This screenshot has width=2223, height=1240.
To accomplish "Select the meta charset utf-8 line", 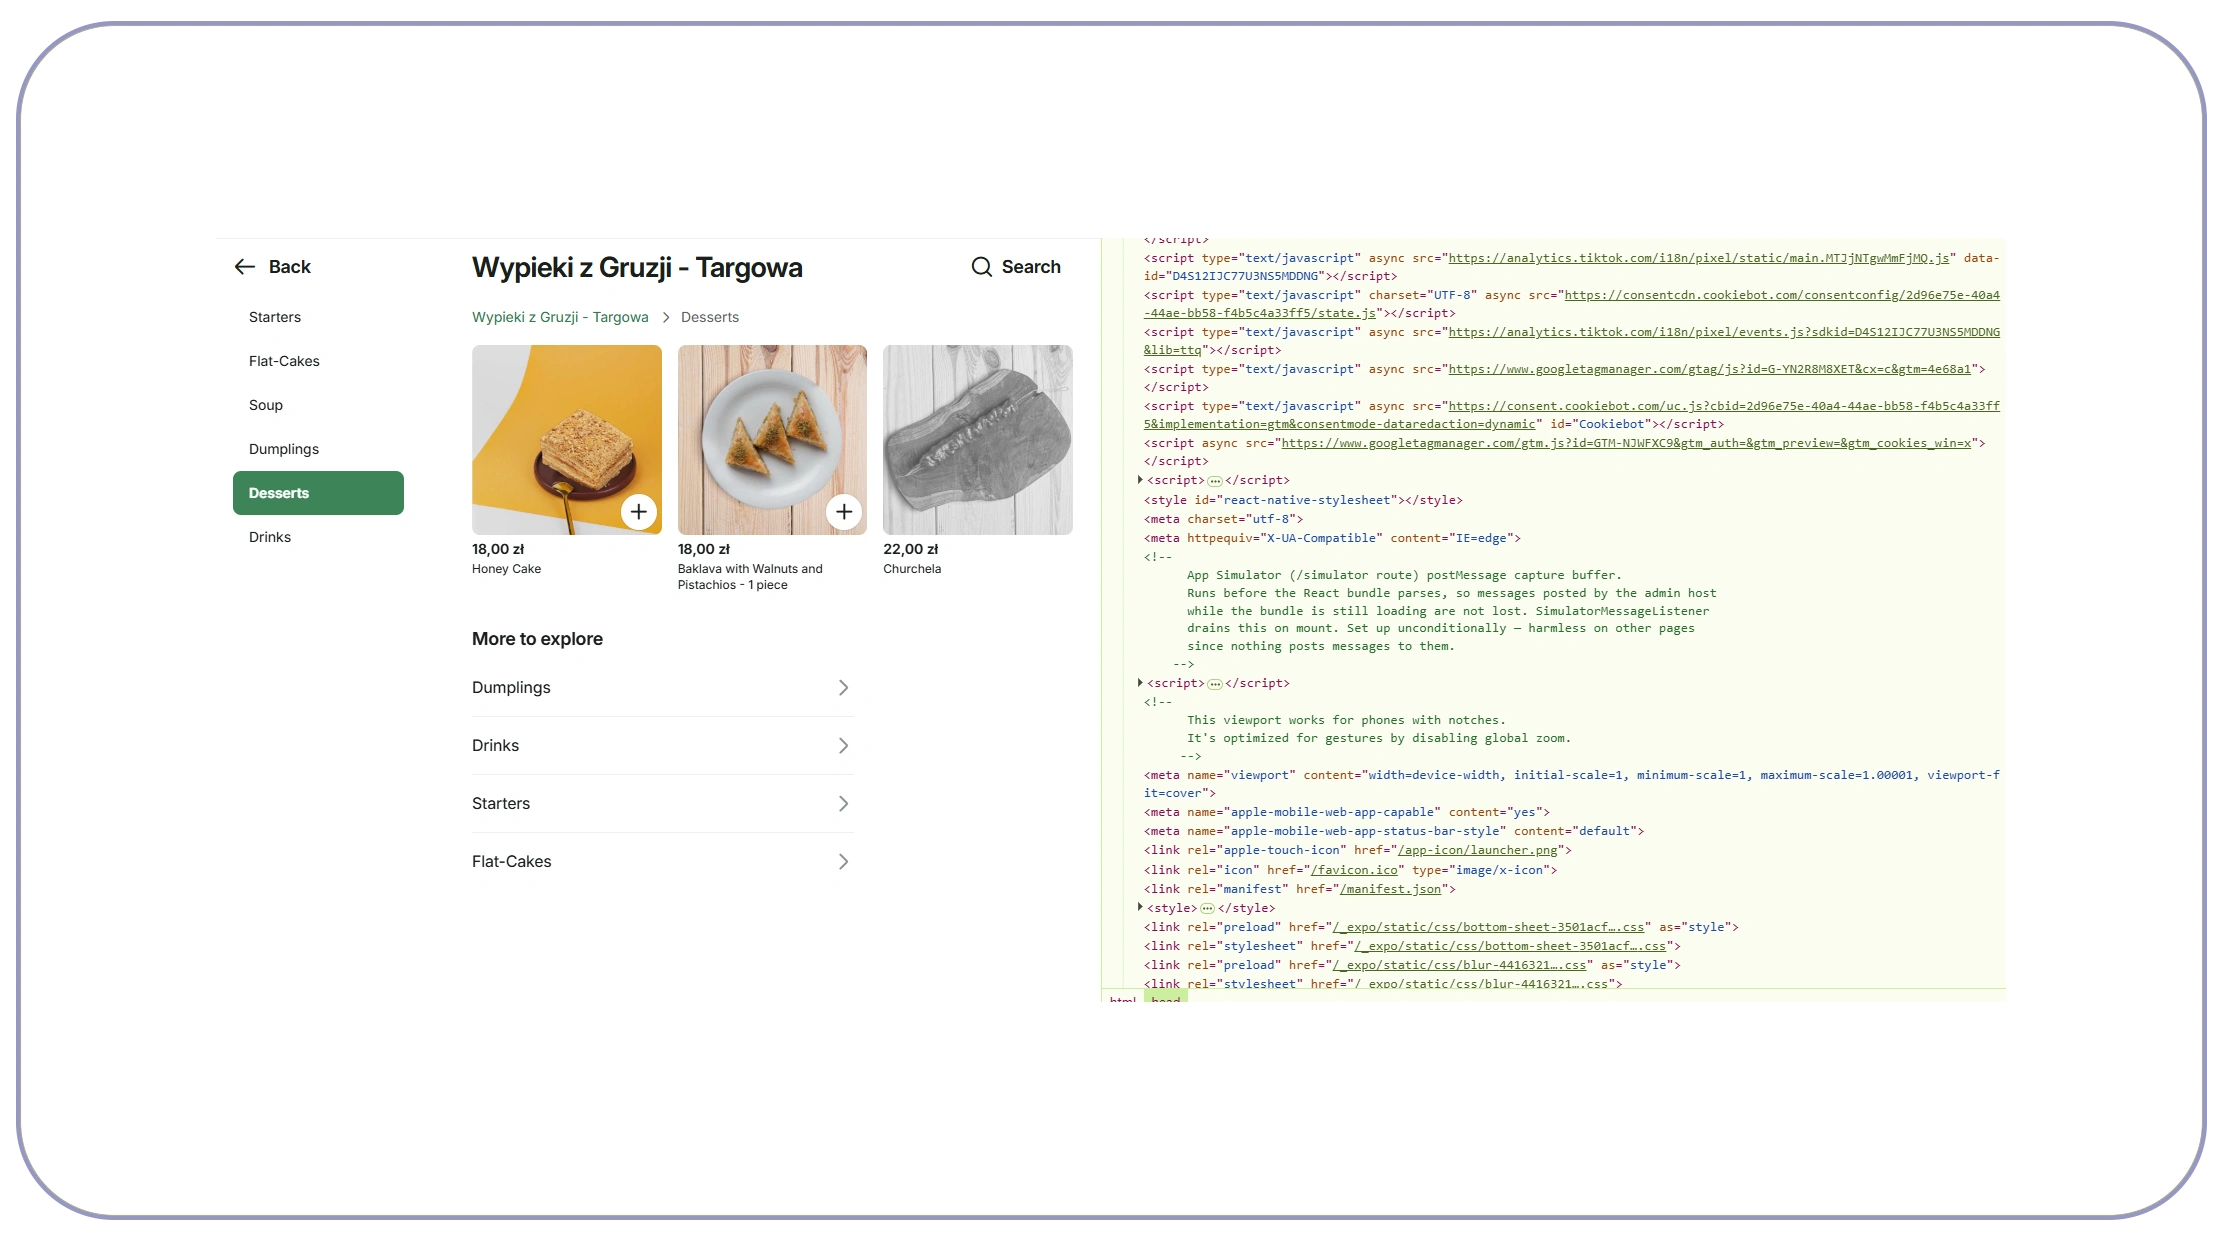I will pyautogui.click(x=1223, y=519).
